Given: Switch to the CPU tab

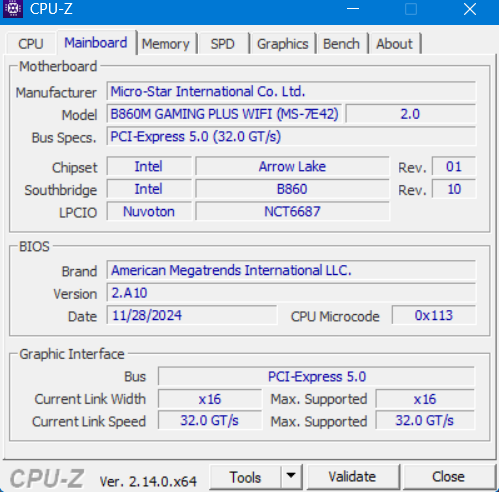Looking at the screenshot, I should (x=31, y=44).
